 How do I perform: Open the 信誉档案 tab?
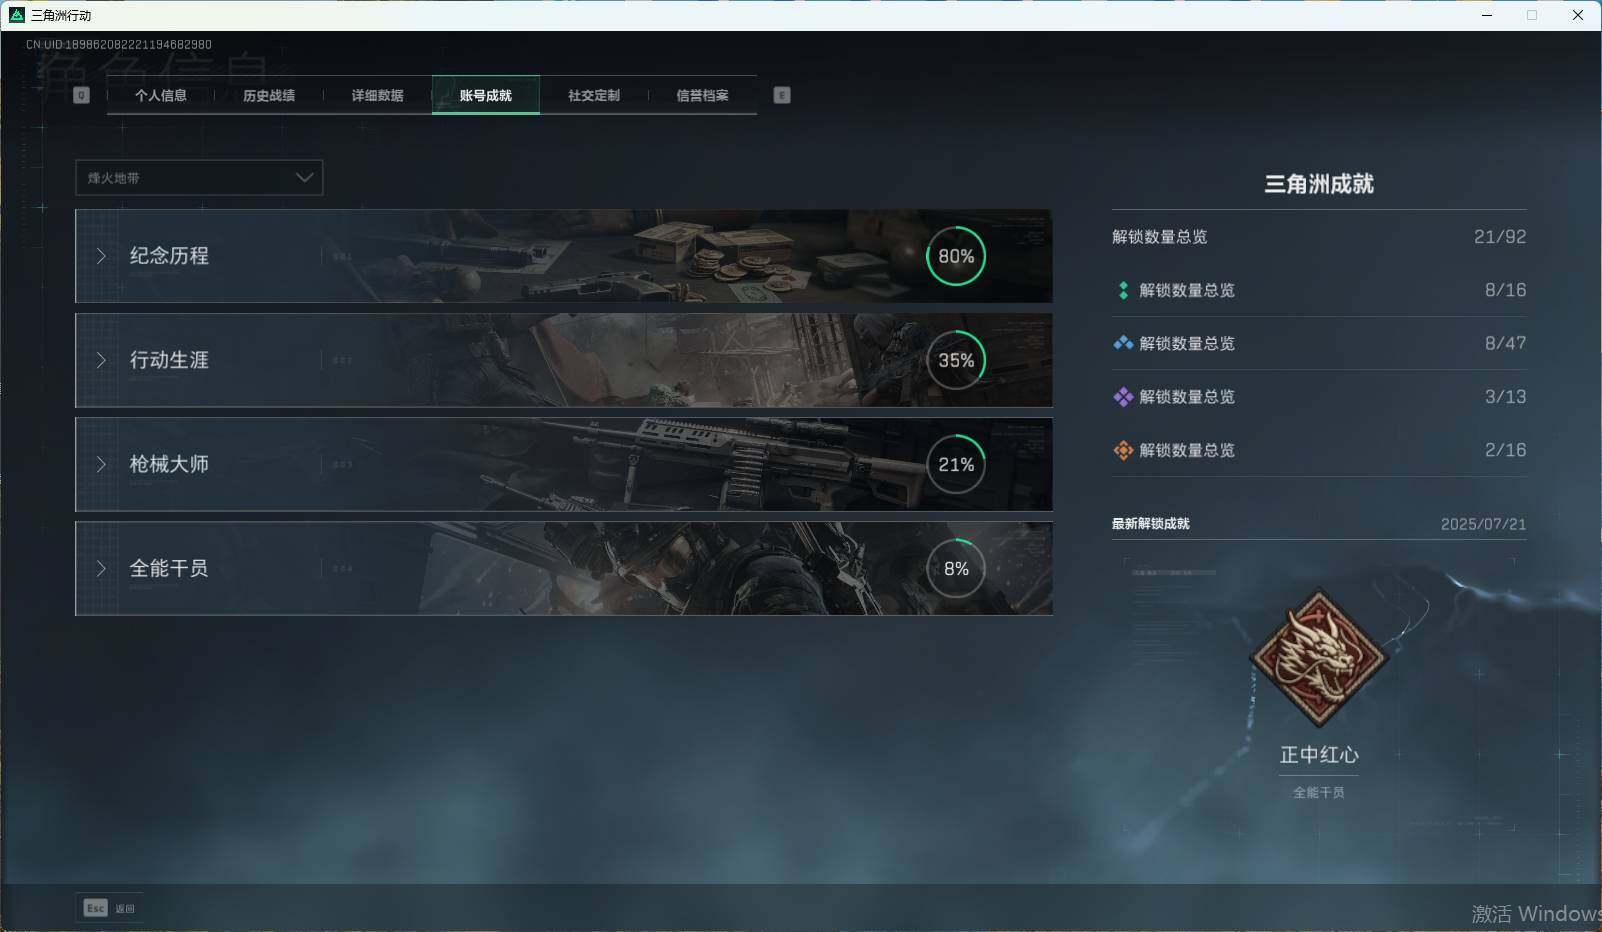[x=702, y=95]
